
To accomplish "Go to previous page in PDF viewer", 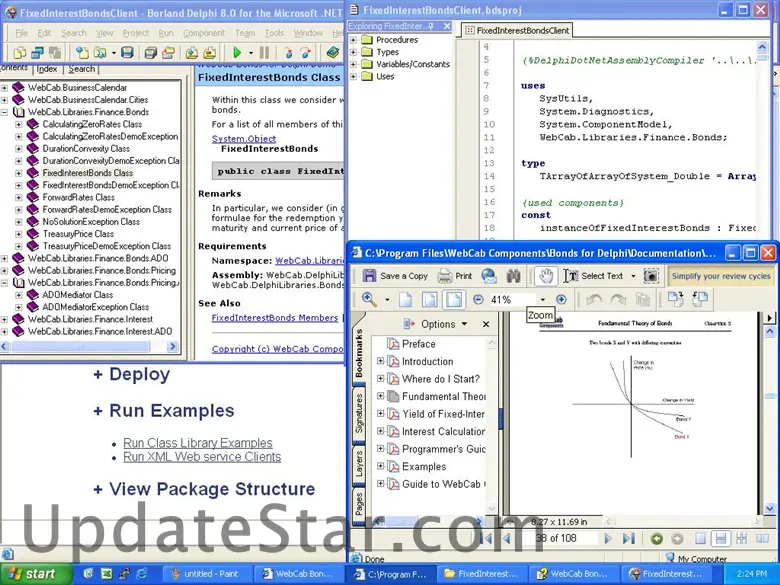I will [506, 538].
